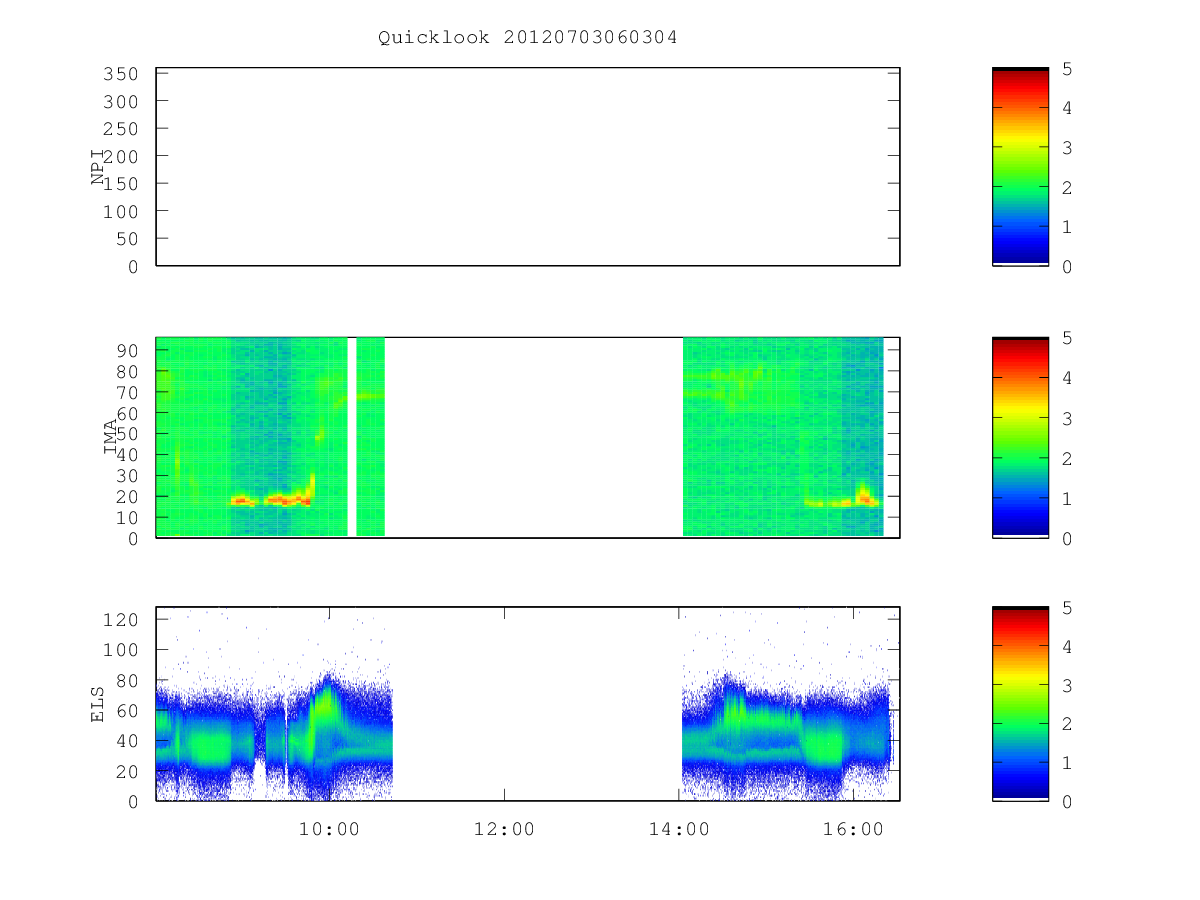Viewport: 1200px width, 900px height.
Task: Click the 120 tick label on ELS axis
Action: pos(122,619)
